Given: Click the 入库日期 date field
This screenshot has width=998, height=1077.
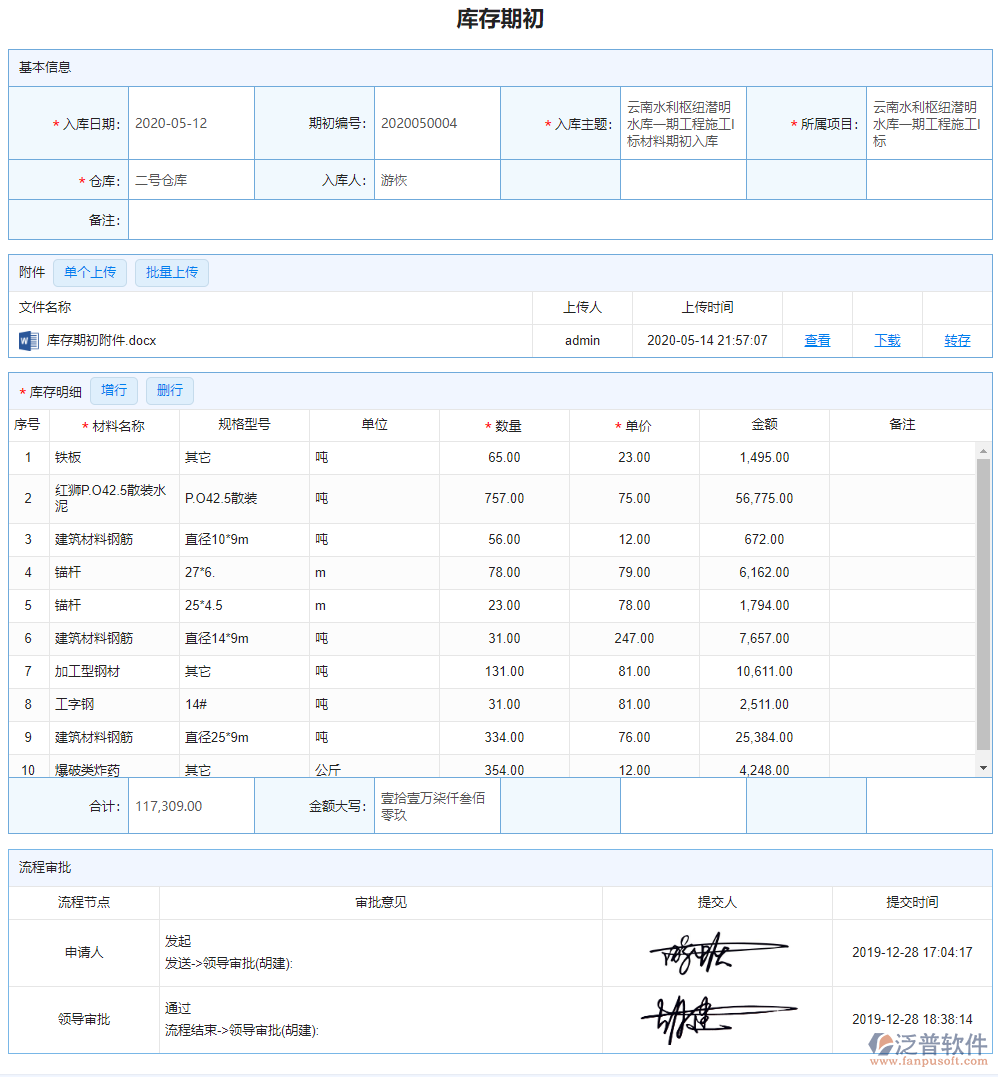Looking at the screenshot, I should click(x=190, y=122).
